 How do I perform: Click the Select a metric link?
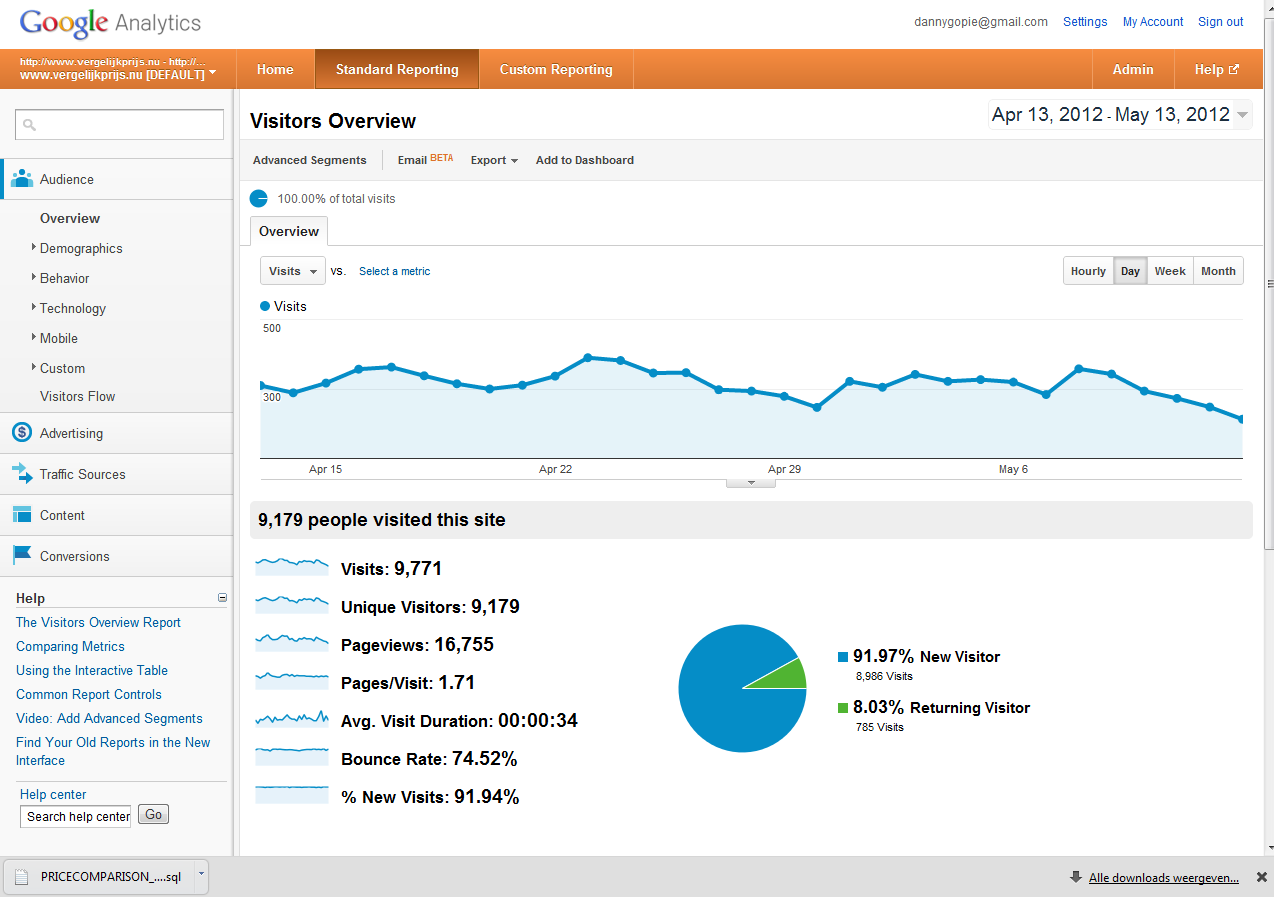(395, 271)
